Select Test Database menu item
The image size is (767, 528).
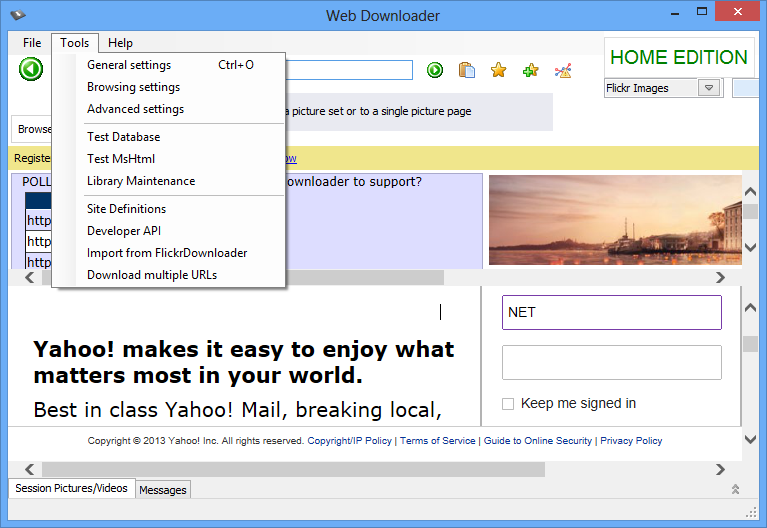[169, 137]
